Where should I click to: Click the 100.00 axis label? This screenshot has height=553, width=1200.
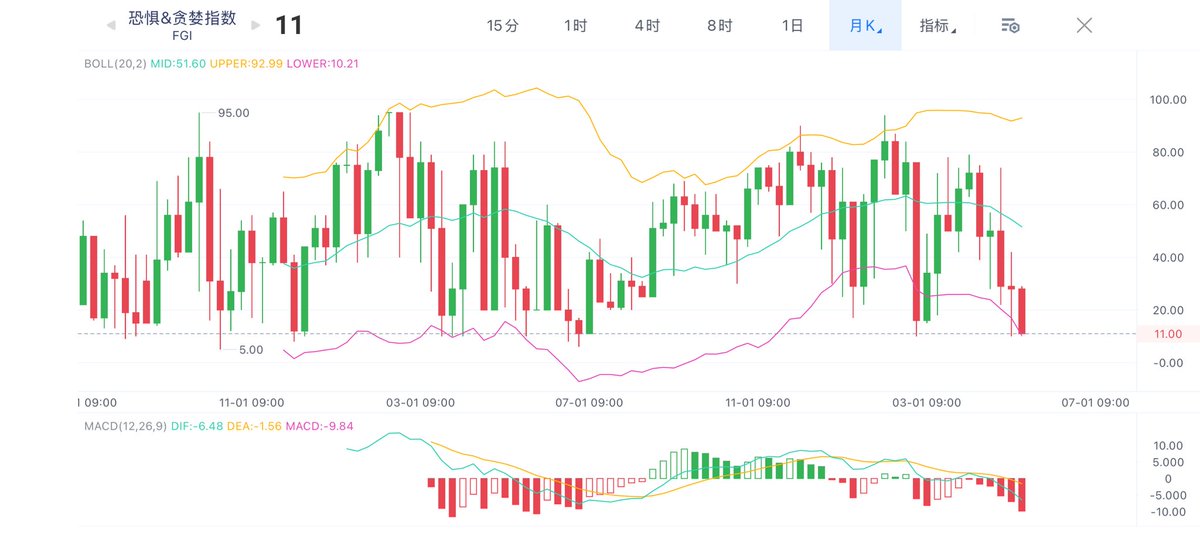1169,100
